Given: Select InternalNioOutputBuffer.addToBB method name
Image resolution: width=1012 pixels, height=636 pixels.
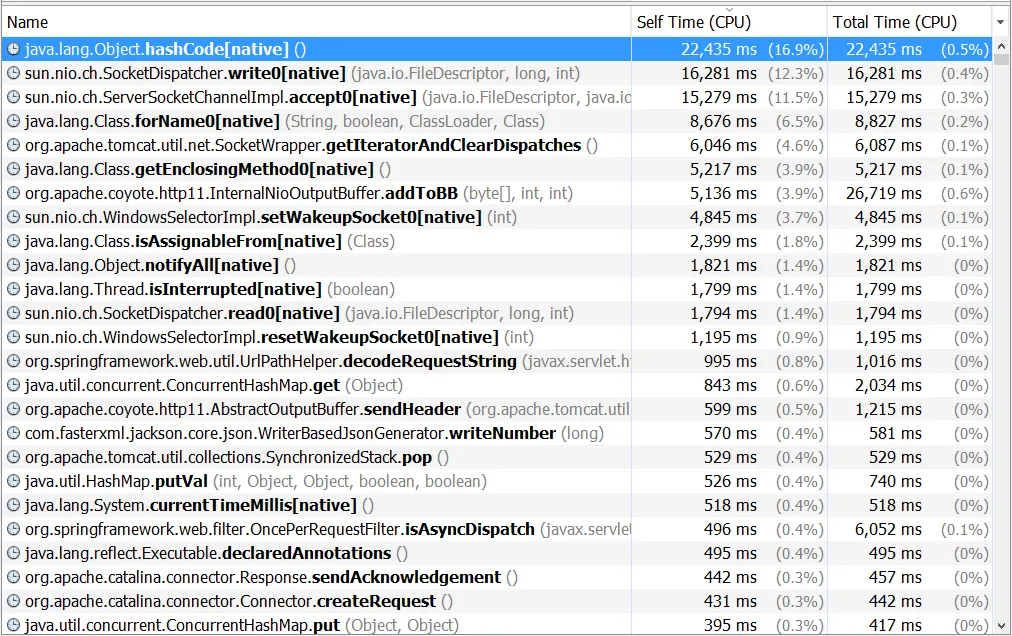Looking at the screenshot, I should point(241,194).
